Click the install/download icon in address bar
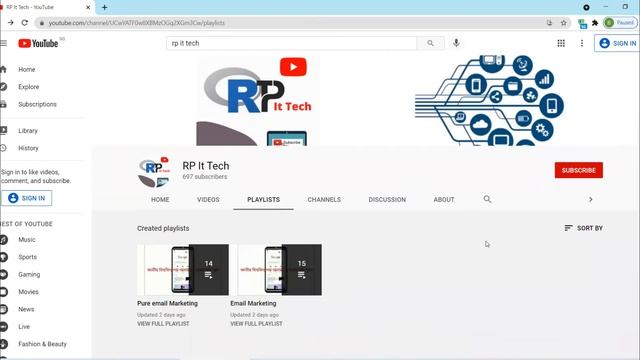This screenshot has height=360, width=640. click(x=549, y=23)
